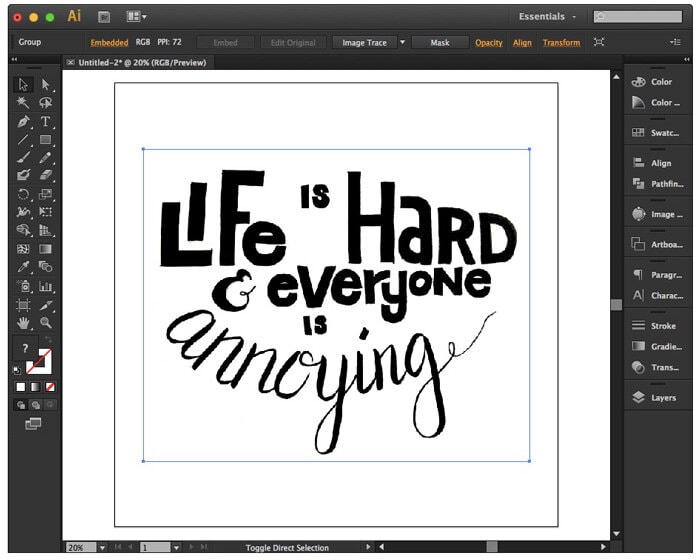Select the Eyedropper tool
The image size is (700, 560).
(23, 267)
